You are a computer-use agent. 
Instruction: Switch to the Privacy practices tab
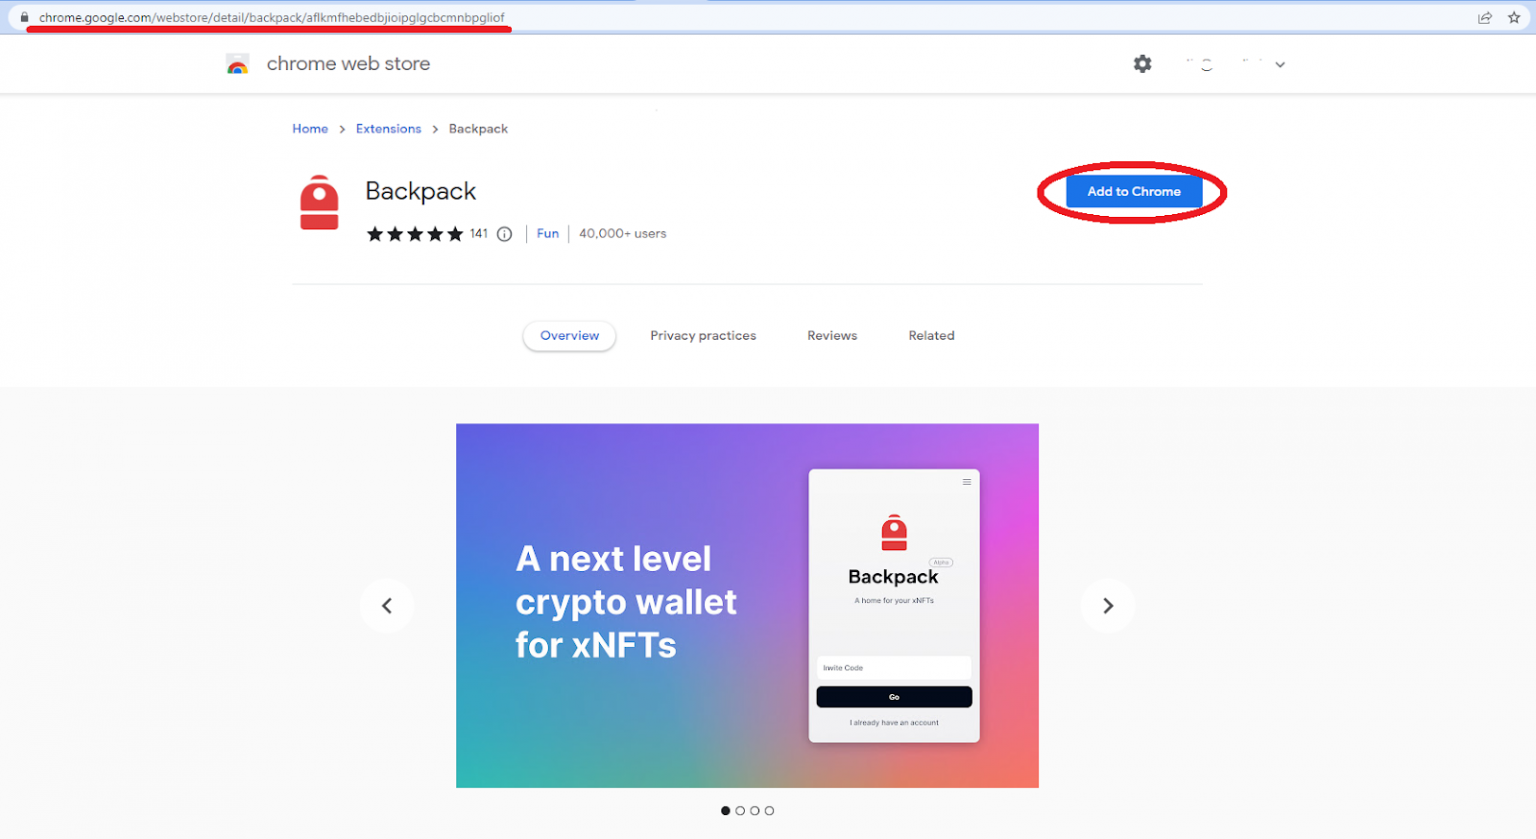tap(703, 336)
